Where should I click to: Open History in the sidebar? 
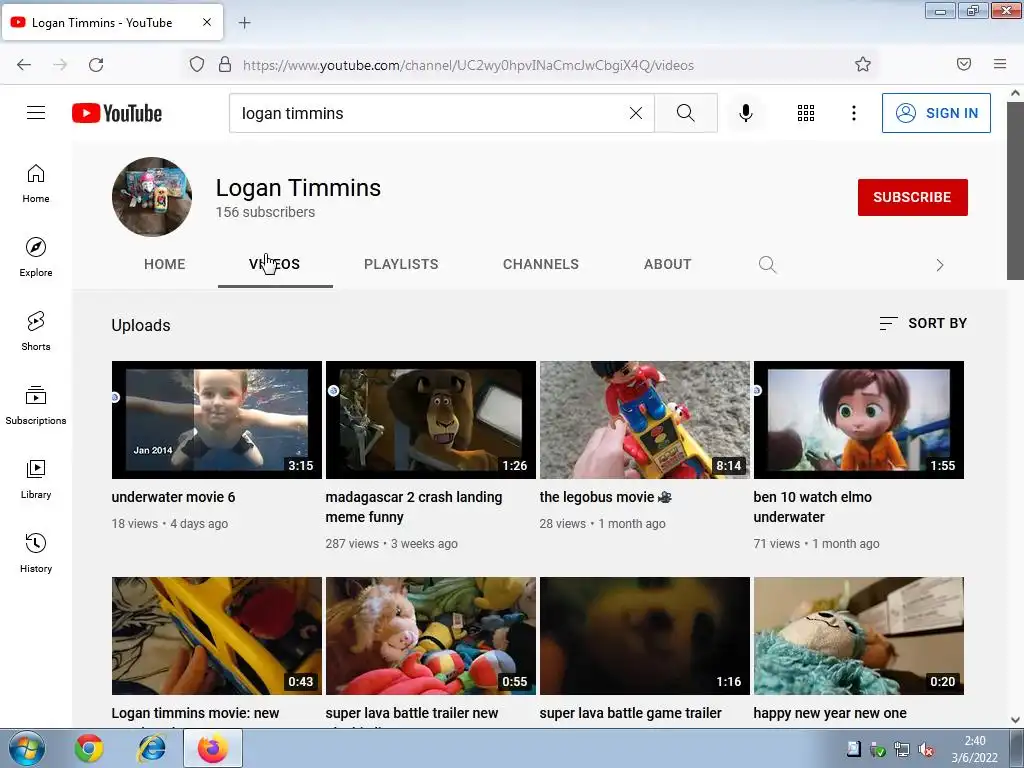coord(36,552)
